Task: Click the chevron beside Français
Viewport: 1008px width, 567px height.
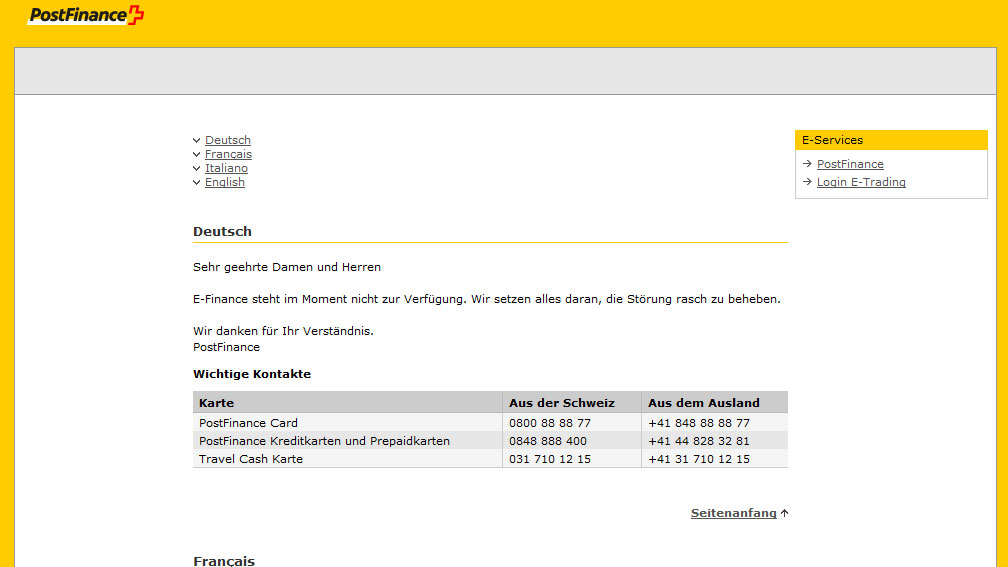Action: (197, 154)
